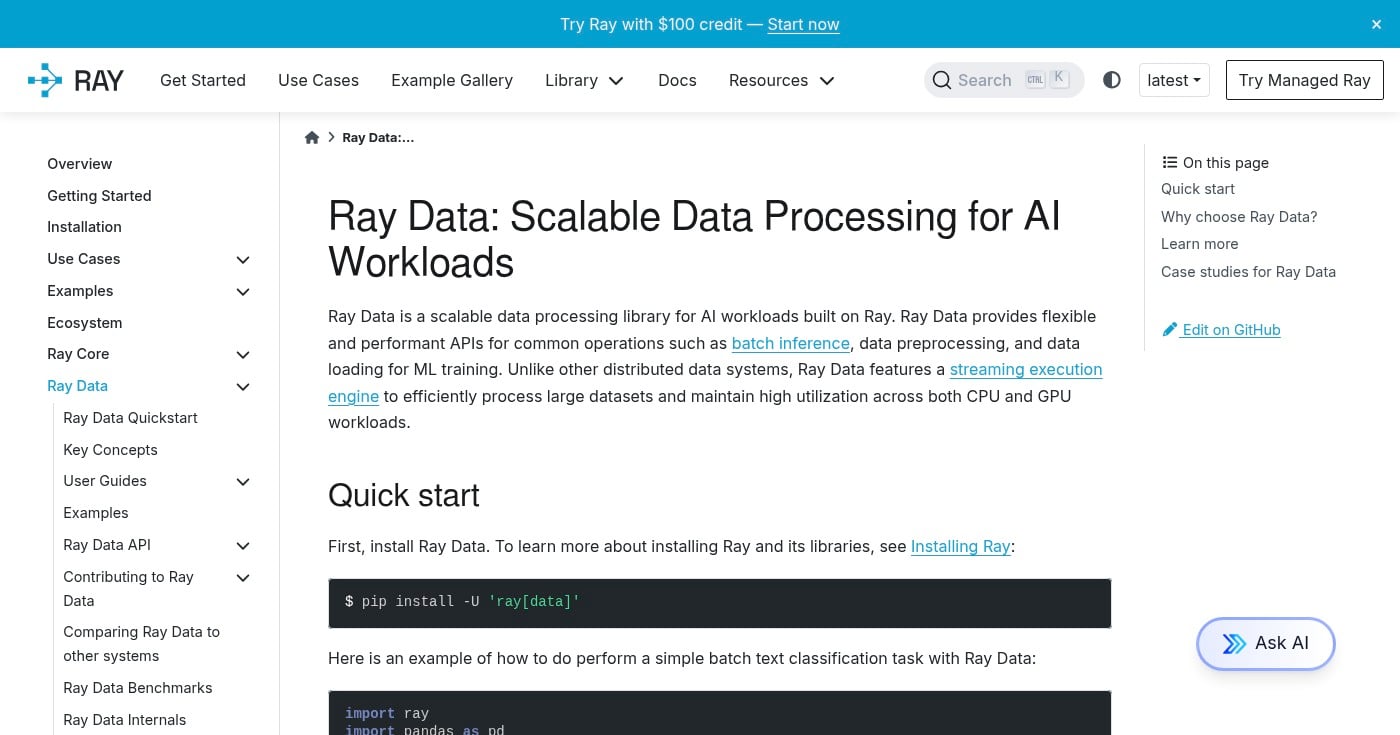Screen dimensions: 1400x735
Task: Expand the User Guides sidebar section
Action: click(x=242, y=482)
